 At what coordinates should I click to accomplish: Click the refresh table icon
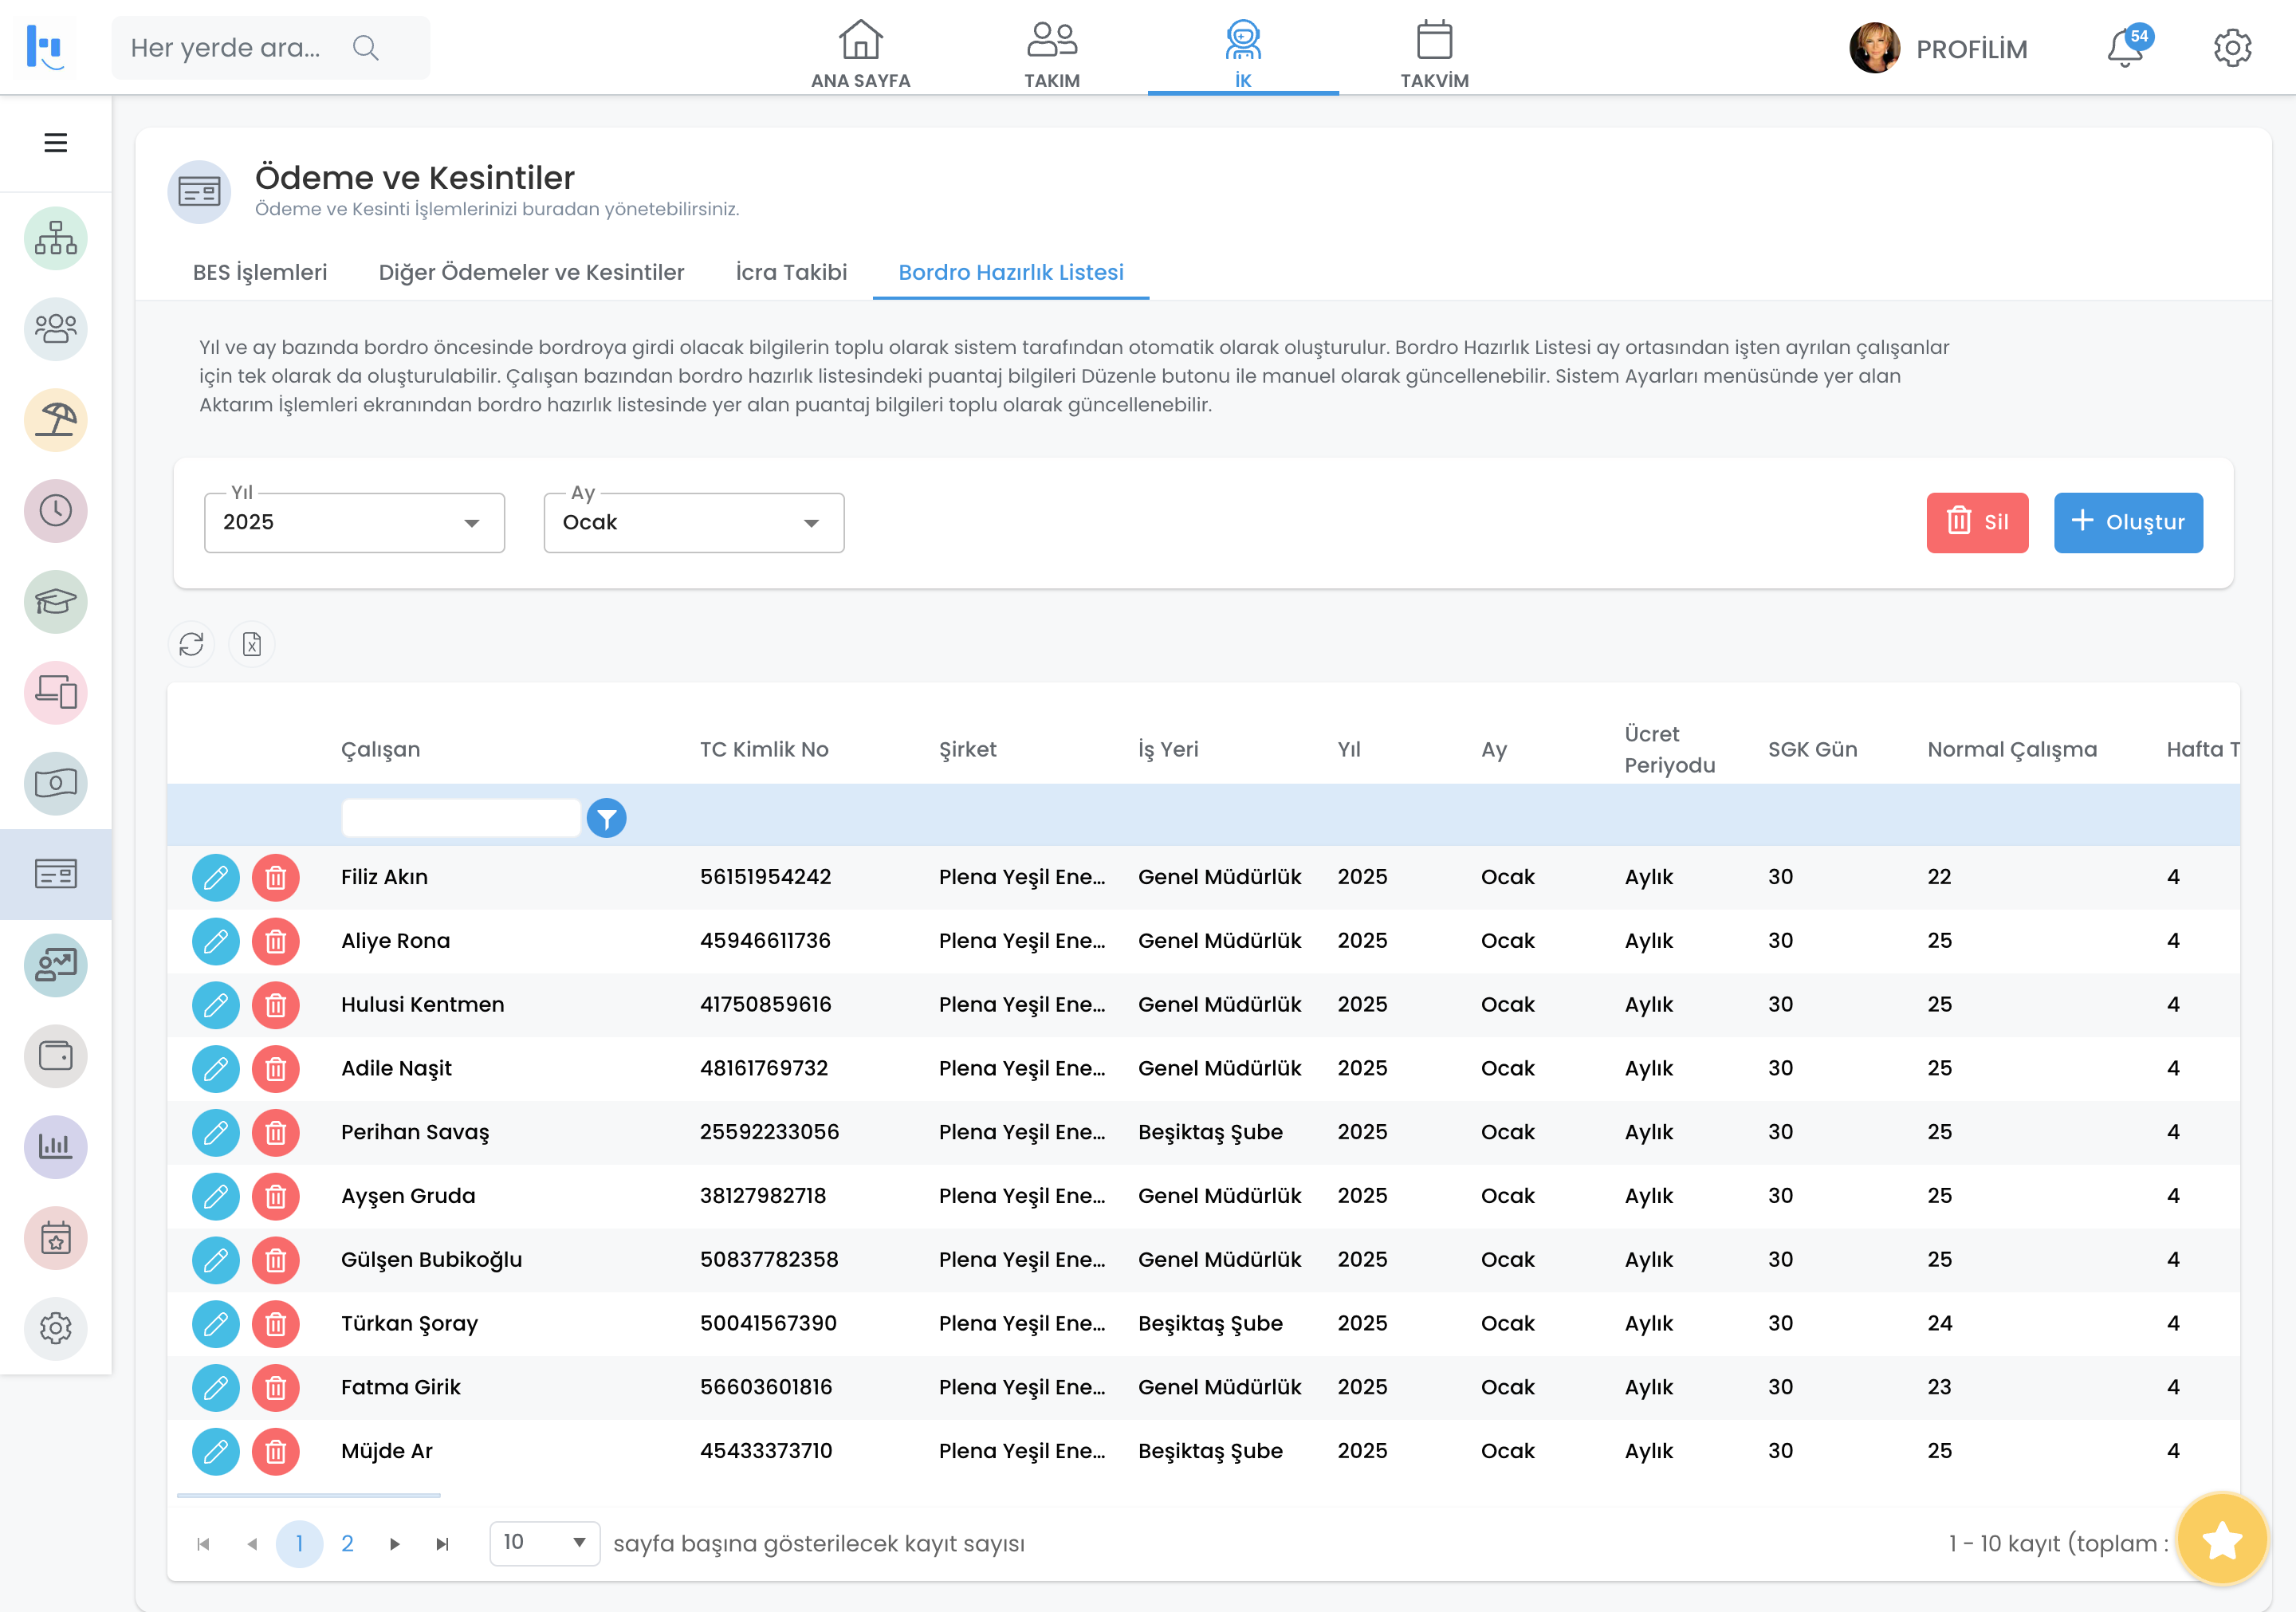[191, 644]
